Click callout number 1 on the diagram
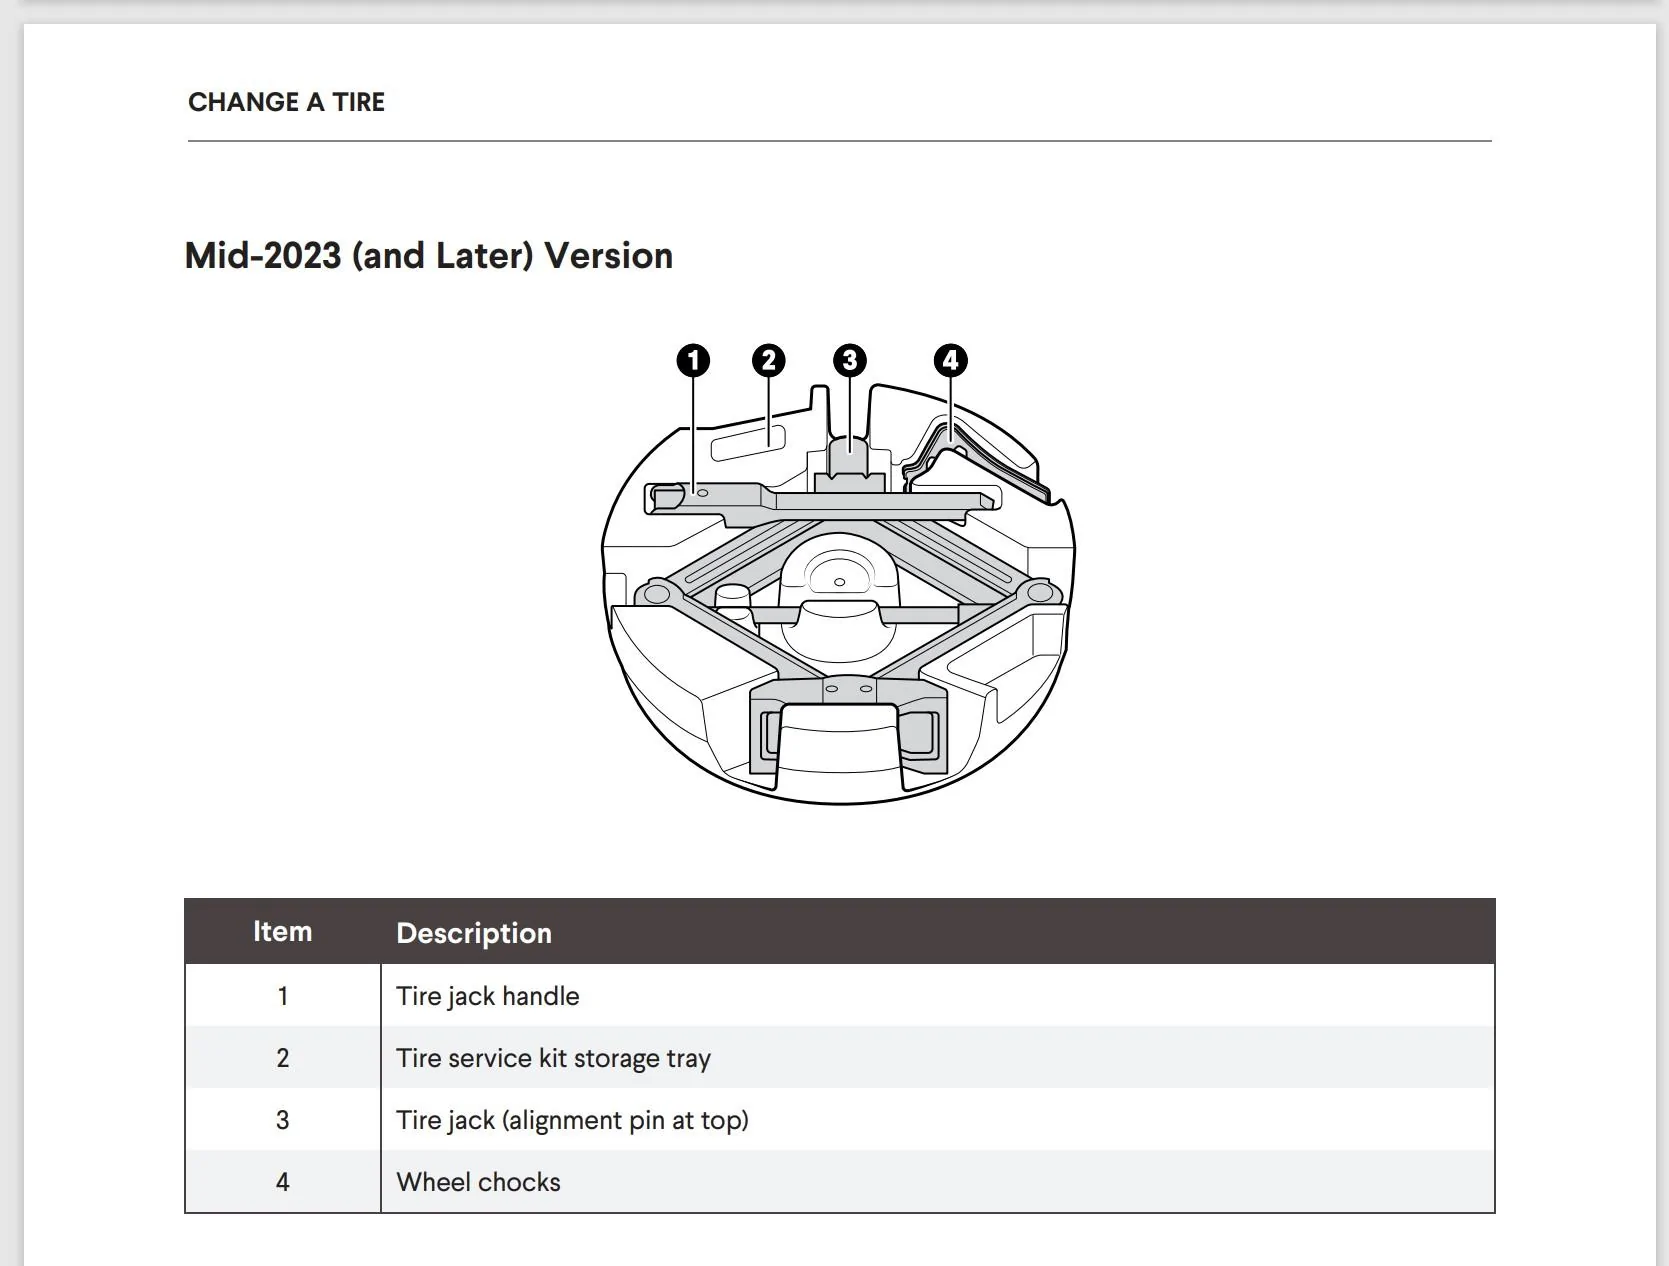This screenshot has width=1669, height=1266. pyautogui.click(x=693, y=360)
